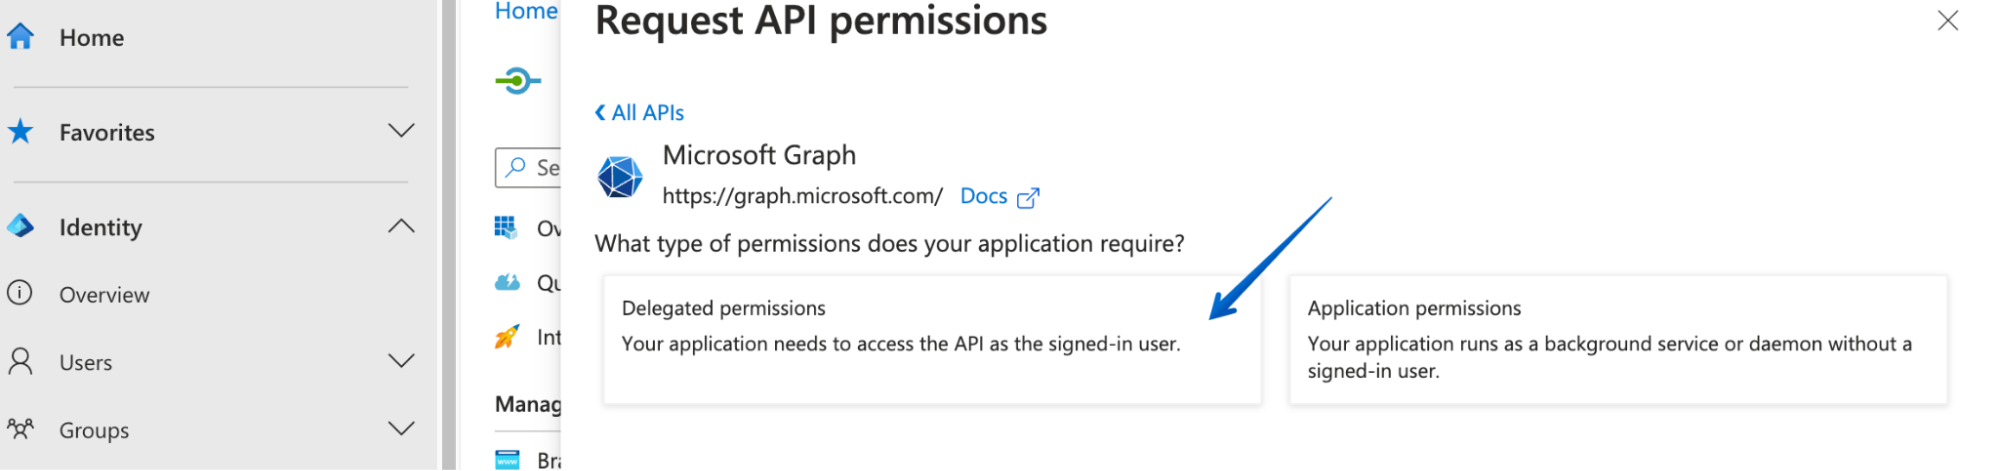The image size is (1999, 471).
Task: Click the Overview info circle icon
Action: click(x=20, y=293)
